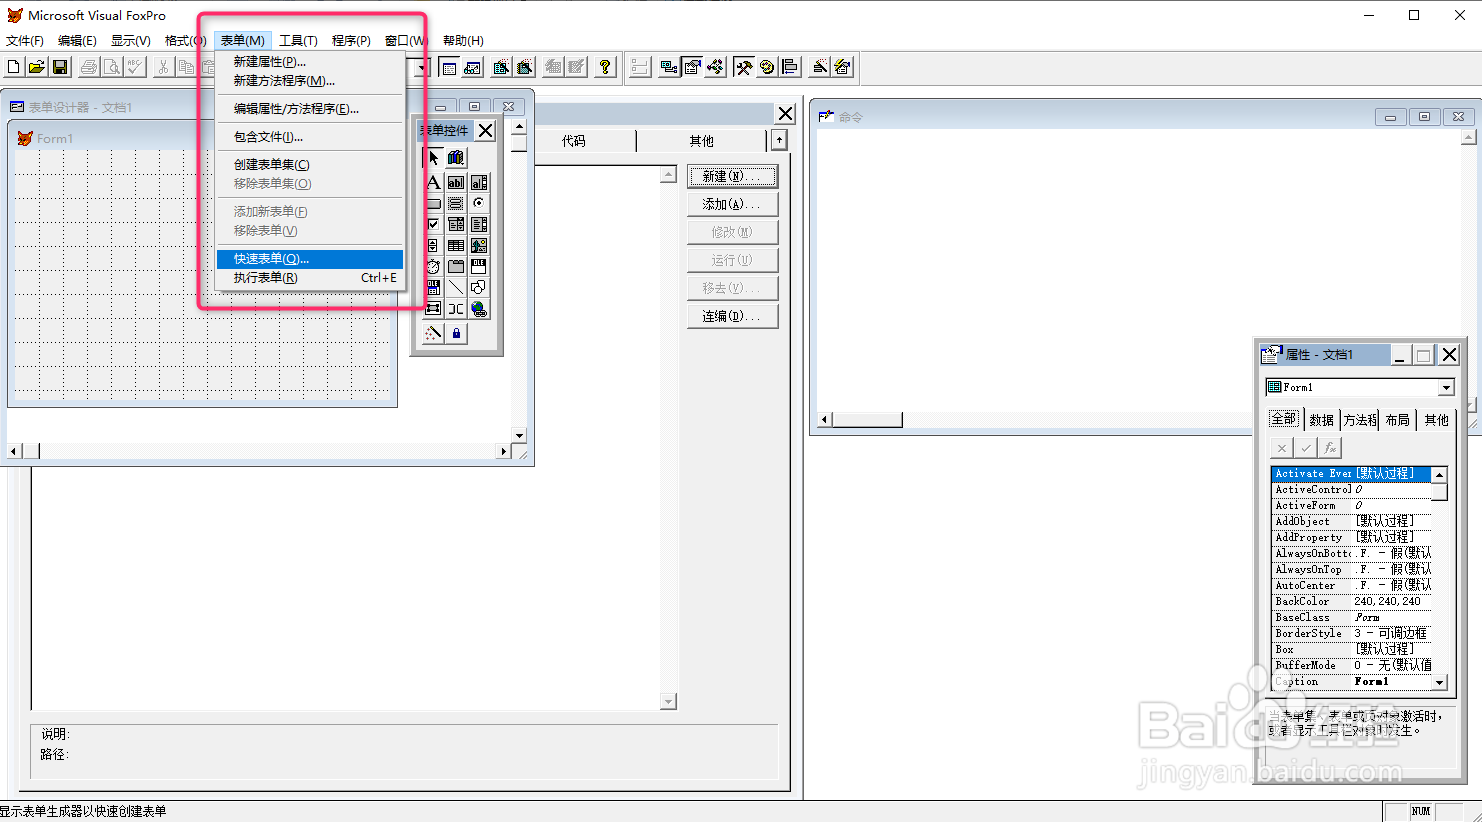1482x822 pixels.
Task: Select the Grid control tool
Action: tap(456, 245)
